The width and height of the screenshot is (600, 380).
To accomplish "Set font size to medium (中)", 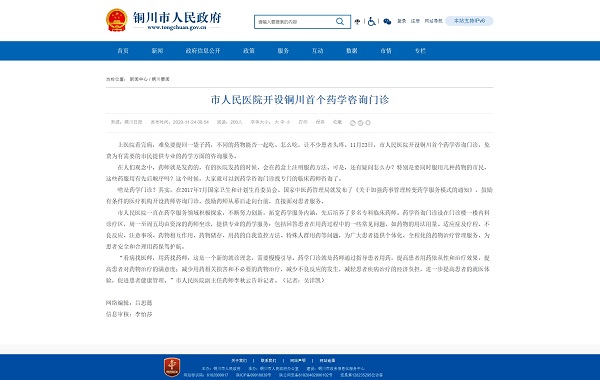I will 282,122.
